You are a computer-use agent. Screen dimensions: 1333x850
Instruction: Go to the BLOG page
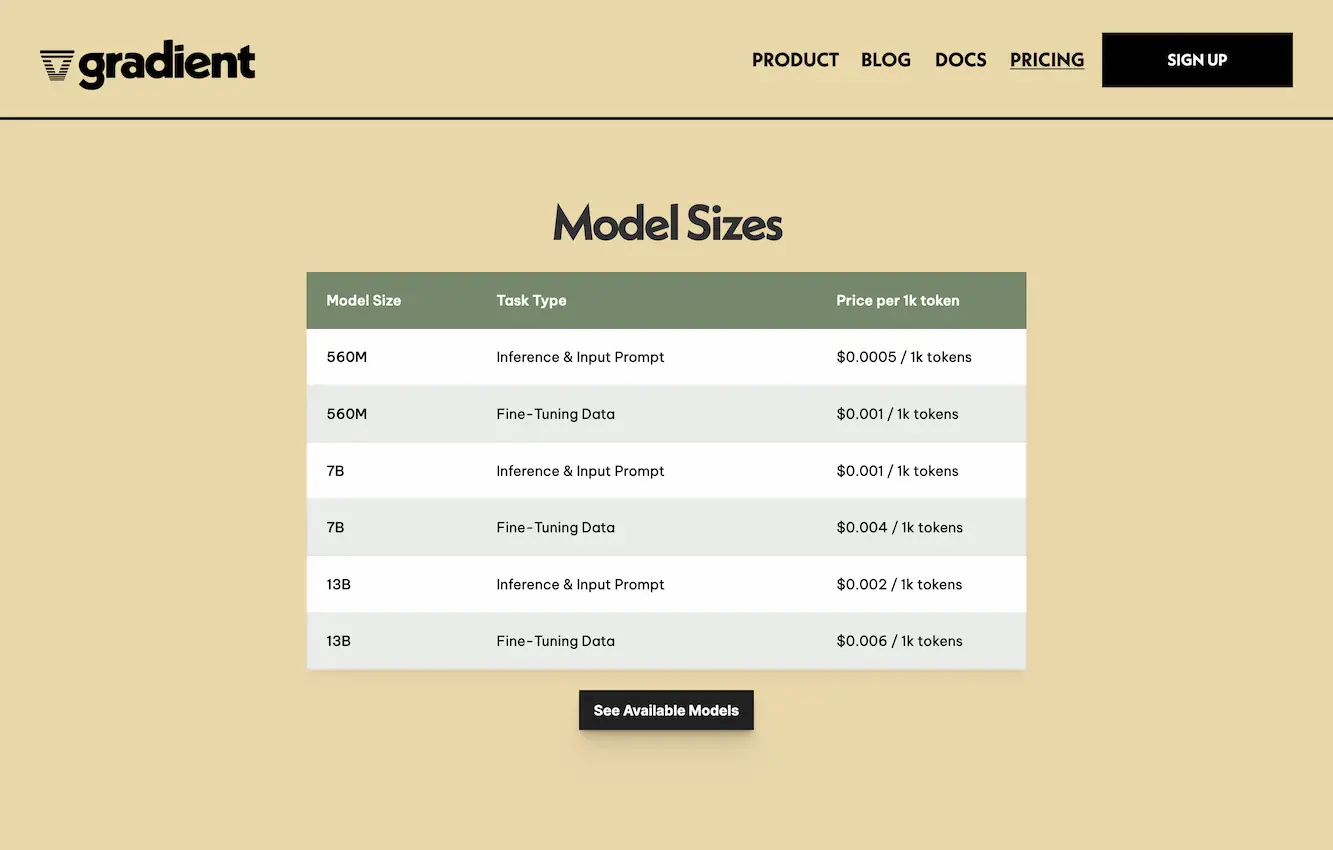coord(886,60)
